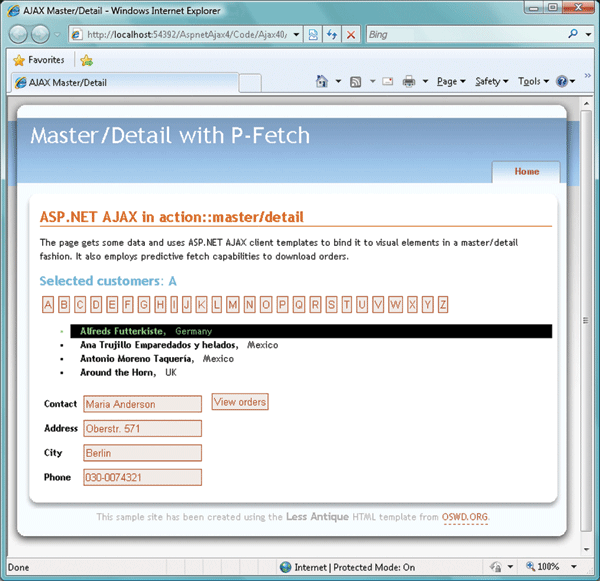The width and height of the screenshot is (600, 581).
Task: Expand the Home icon dropdown arrow
Action: pyautogui.click(x=338, y=81)
